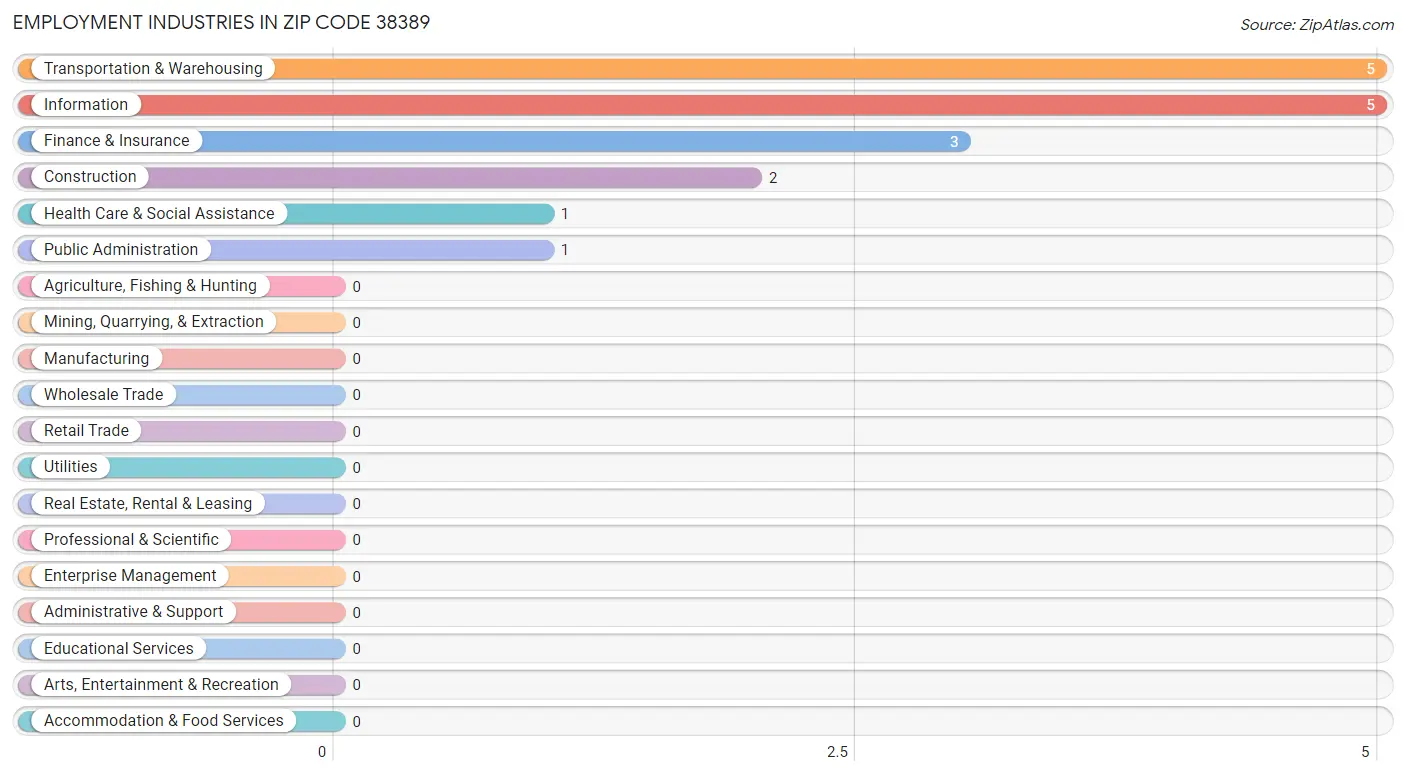
Task: Select the Public Administration label
Action: click(x=121, y=249)
